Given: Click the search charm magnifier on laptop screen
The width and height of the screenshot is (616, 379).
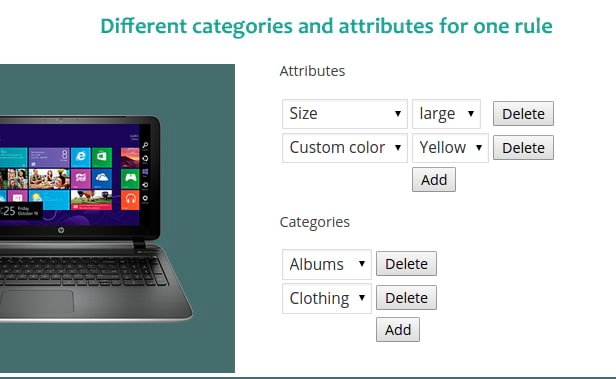Looking at the screenshot, I should click(x=145, y=145).
